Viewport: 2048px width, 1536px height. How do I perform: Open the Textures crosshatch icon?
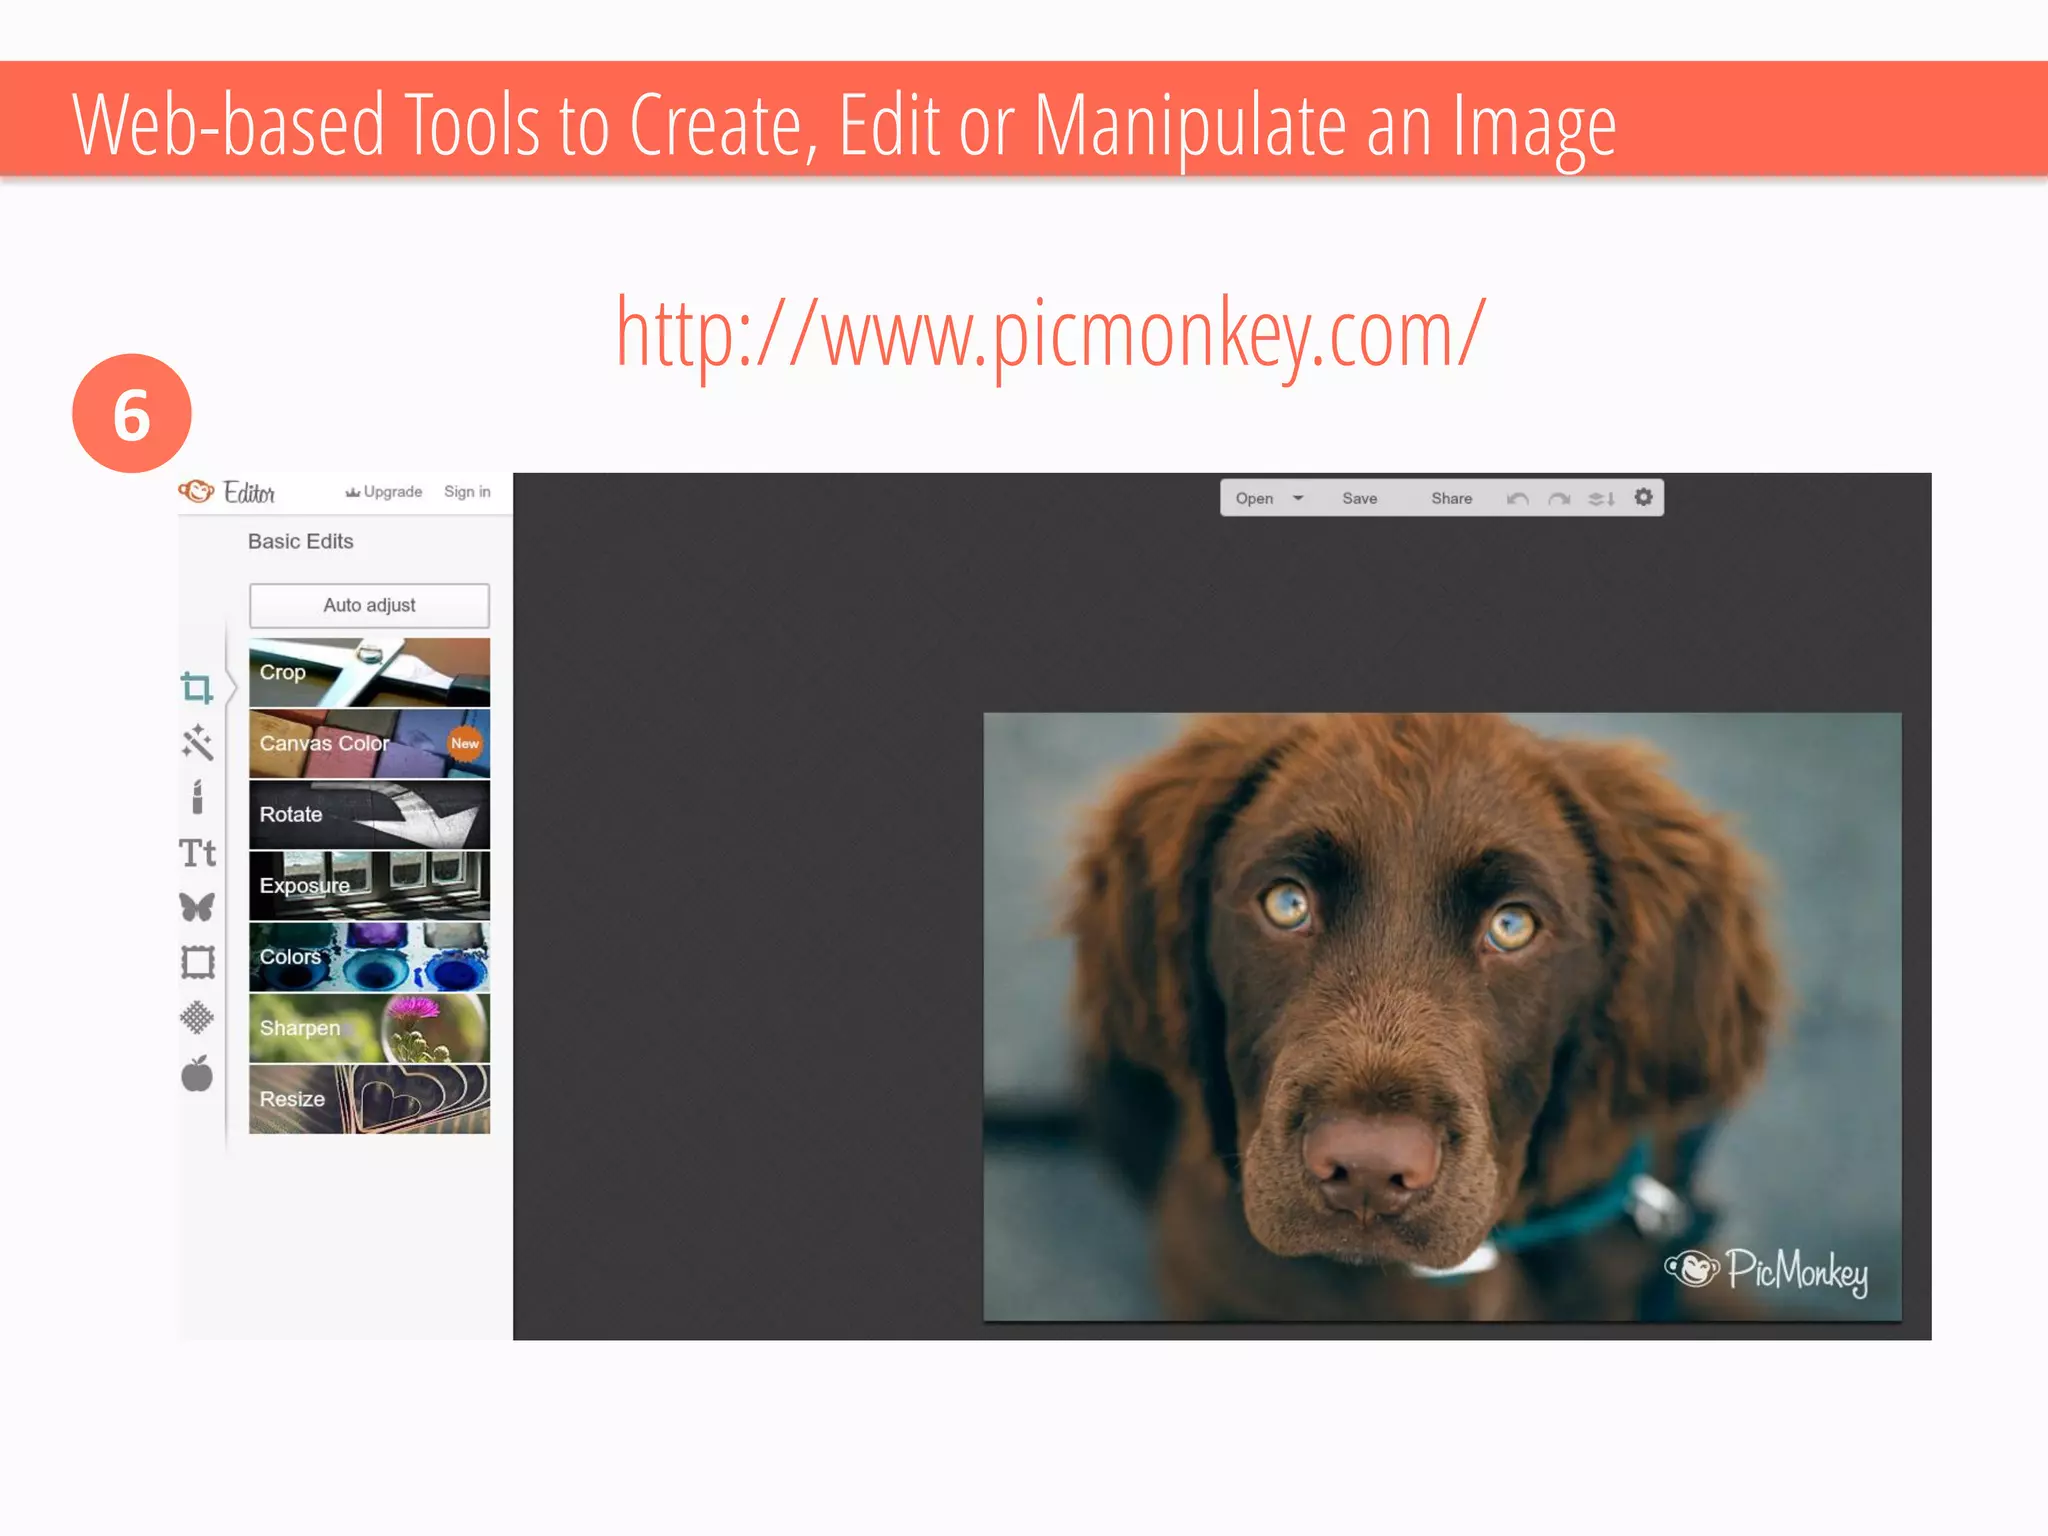(197, 1018)
